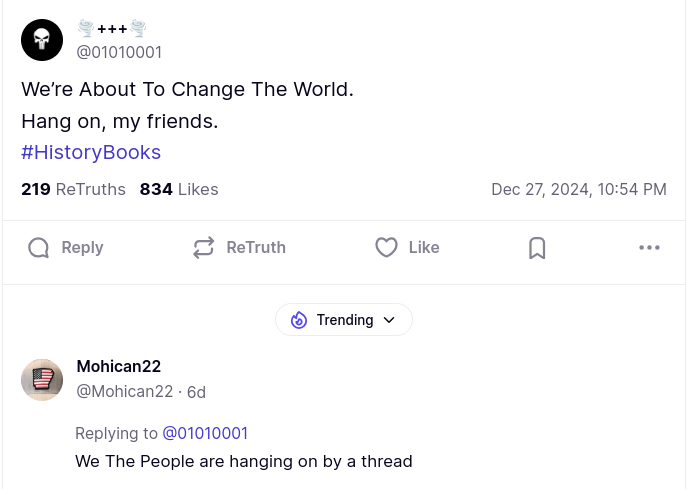687x489 pixels.
Task: Click the ReTruth arrows icon
Action: coord(204,248)
